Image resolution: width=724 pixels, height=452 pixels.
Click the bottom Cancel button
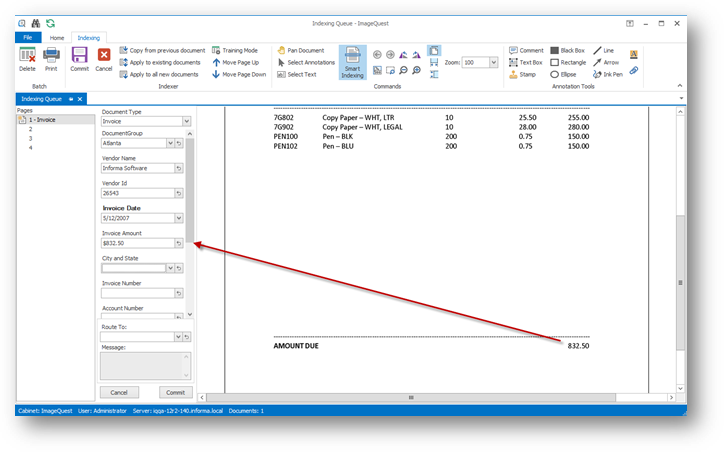[x=119, y=392]
